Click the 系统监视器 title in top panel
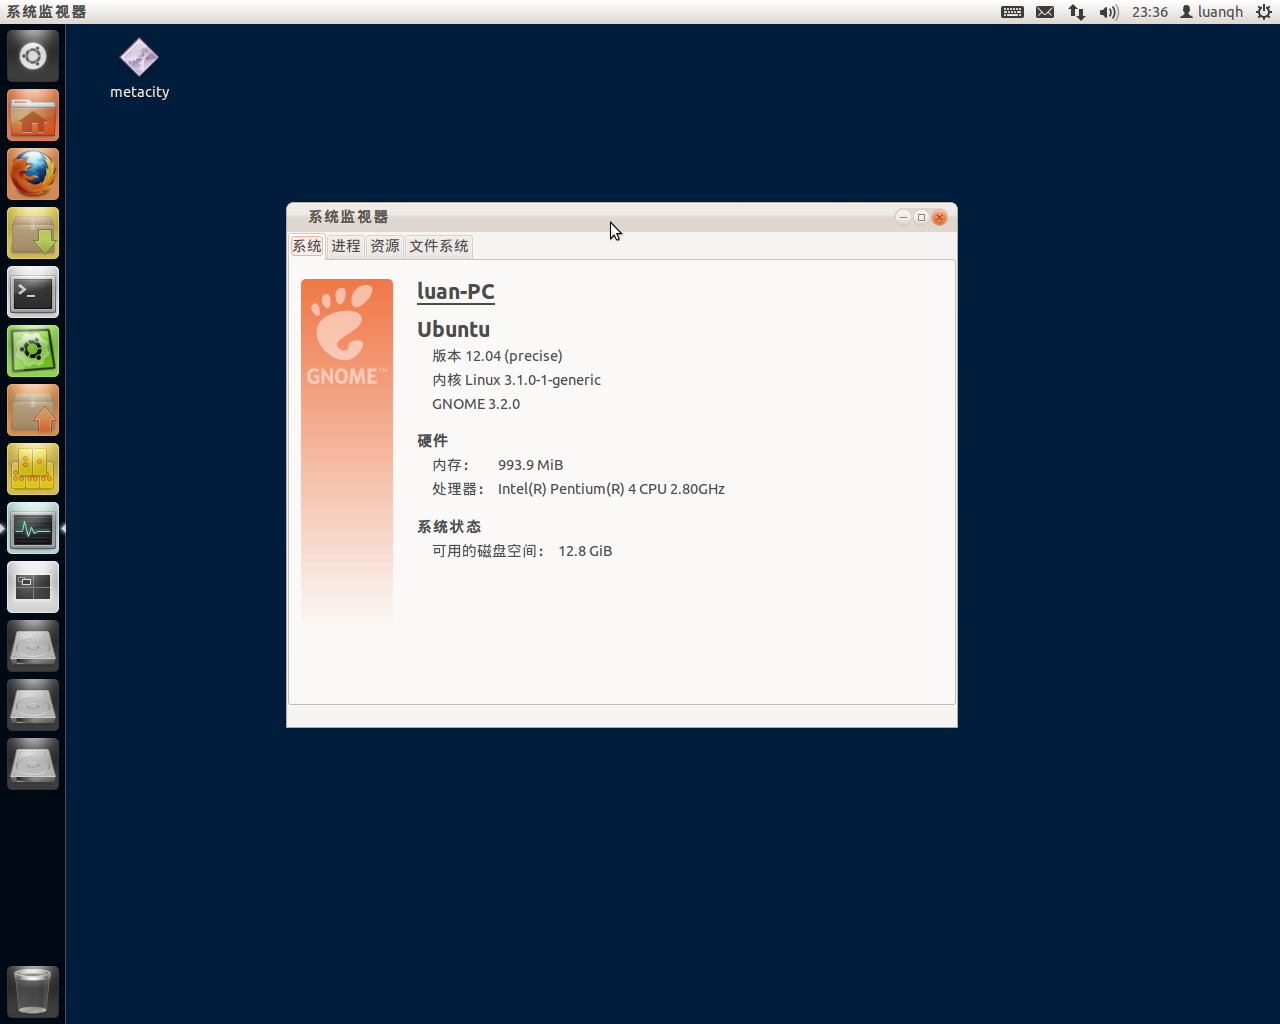The image size is (1280, 1024). 46,12
